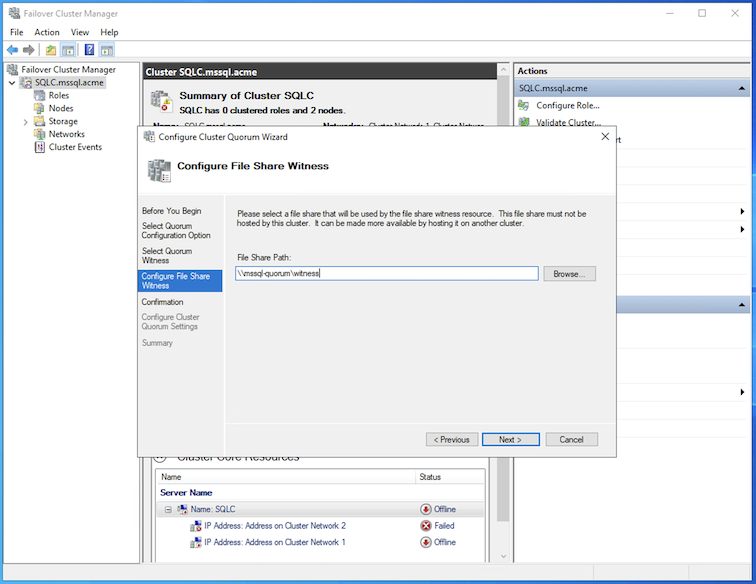The width and height of the screenshot is (756, 584).
Task: Open the View menu
Action: pyautogui.click(x=80, y=32)
